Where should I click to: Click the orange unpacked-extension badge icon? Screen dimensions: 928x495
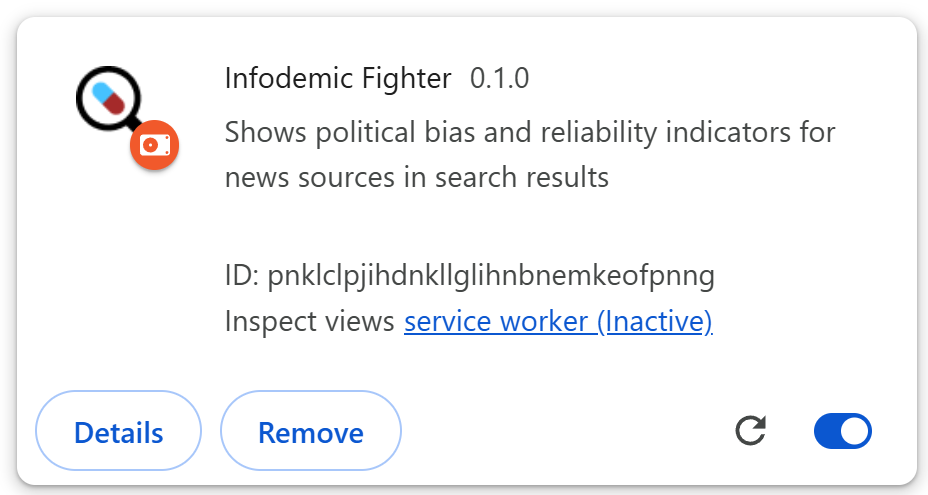tap(154, 146)
